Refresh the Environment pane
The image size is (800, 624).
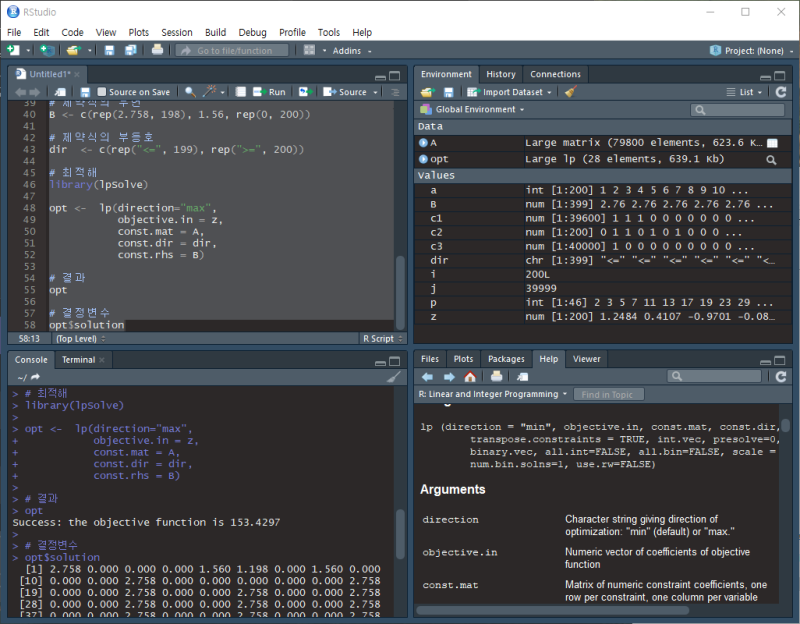pyautogui.click(x=781, y=92)
